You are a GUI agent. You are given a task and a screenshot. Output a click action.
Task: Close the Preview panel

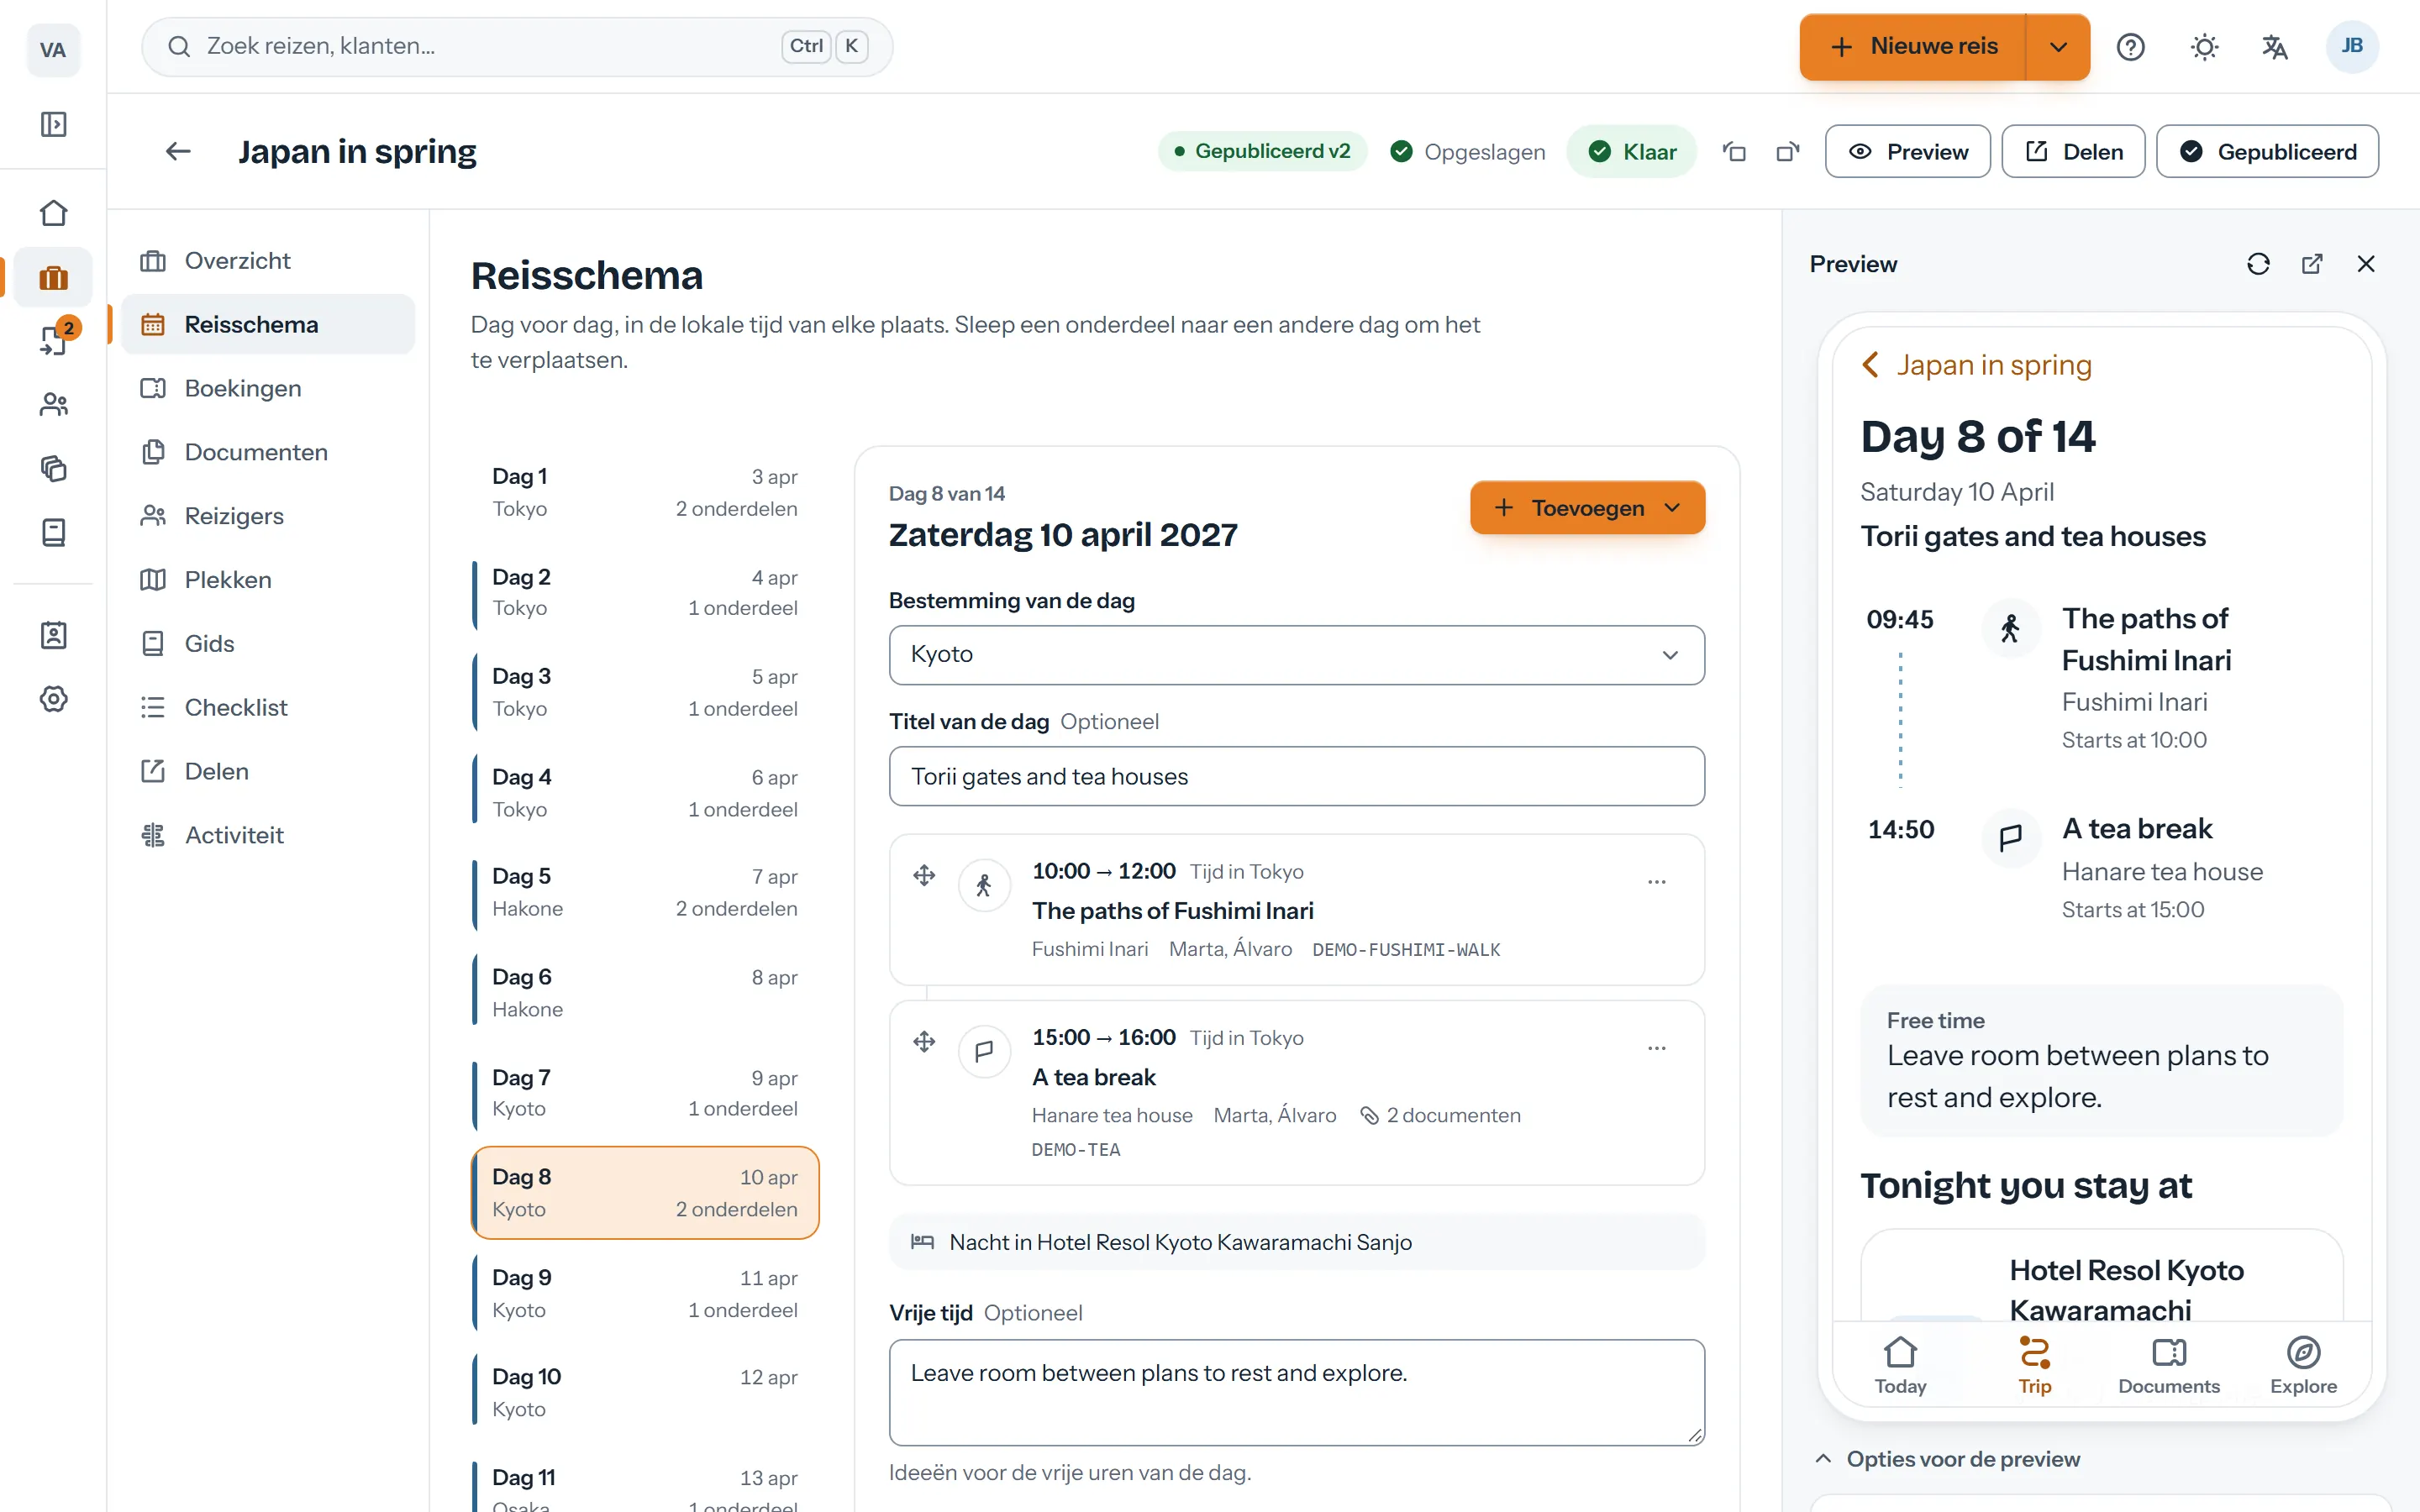coord(2366,264)
